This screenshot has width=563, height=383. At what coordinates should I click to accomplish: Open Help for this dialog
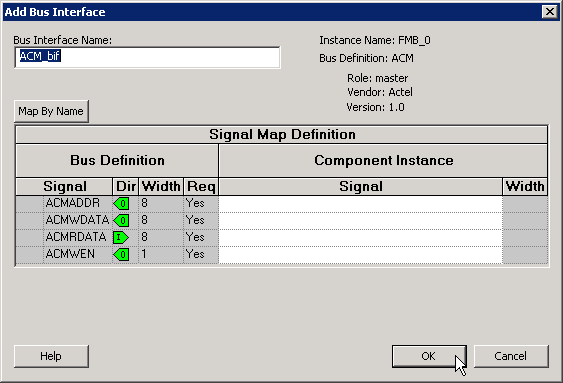(x=51, y=356)
